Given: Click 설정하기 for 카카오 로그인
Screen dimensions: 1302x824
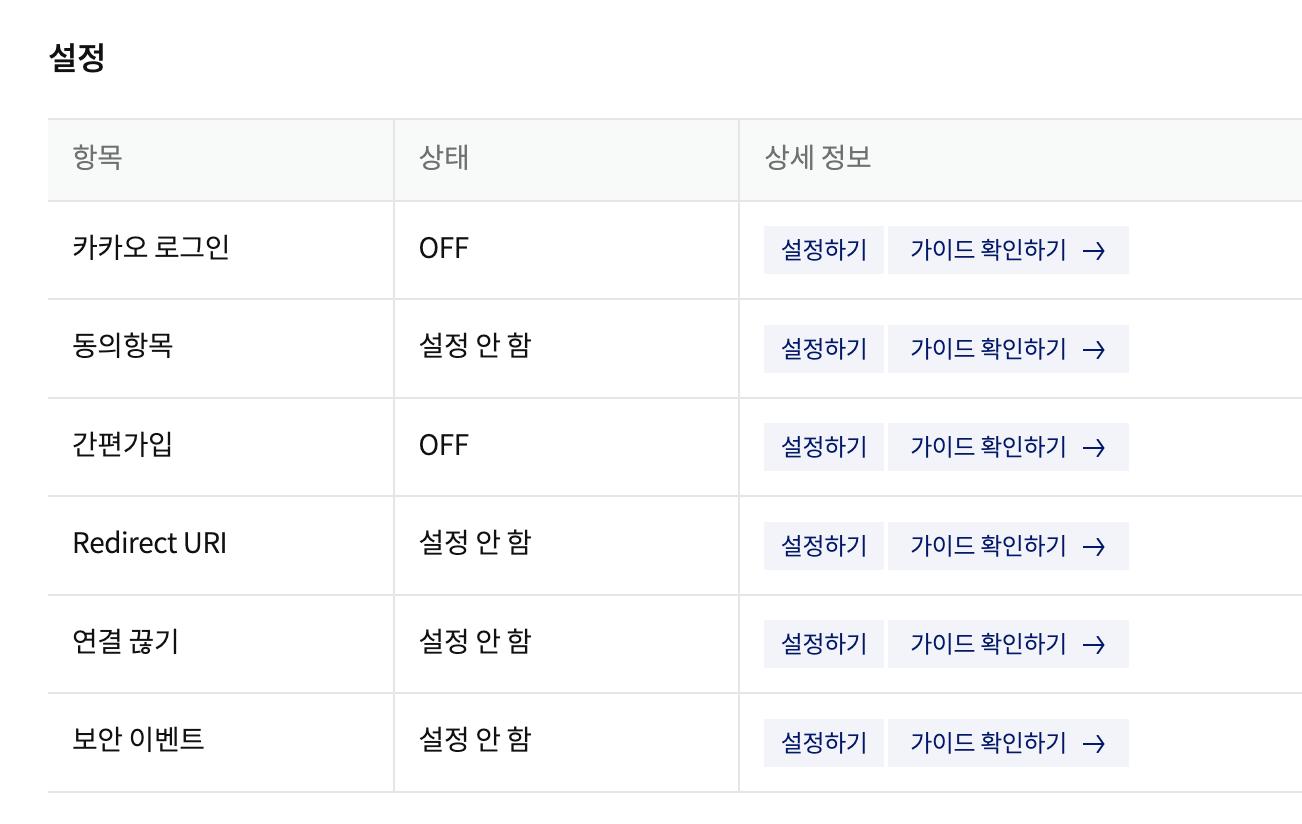Looking at the screenshot, I should (823, 250).
